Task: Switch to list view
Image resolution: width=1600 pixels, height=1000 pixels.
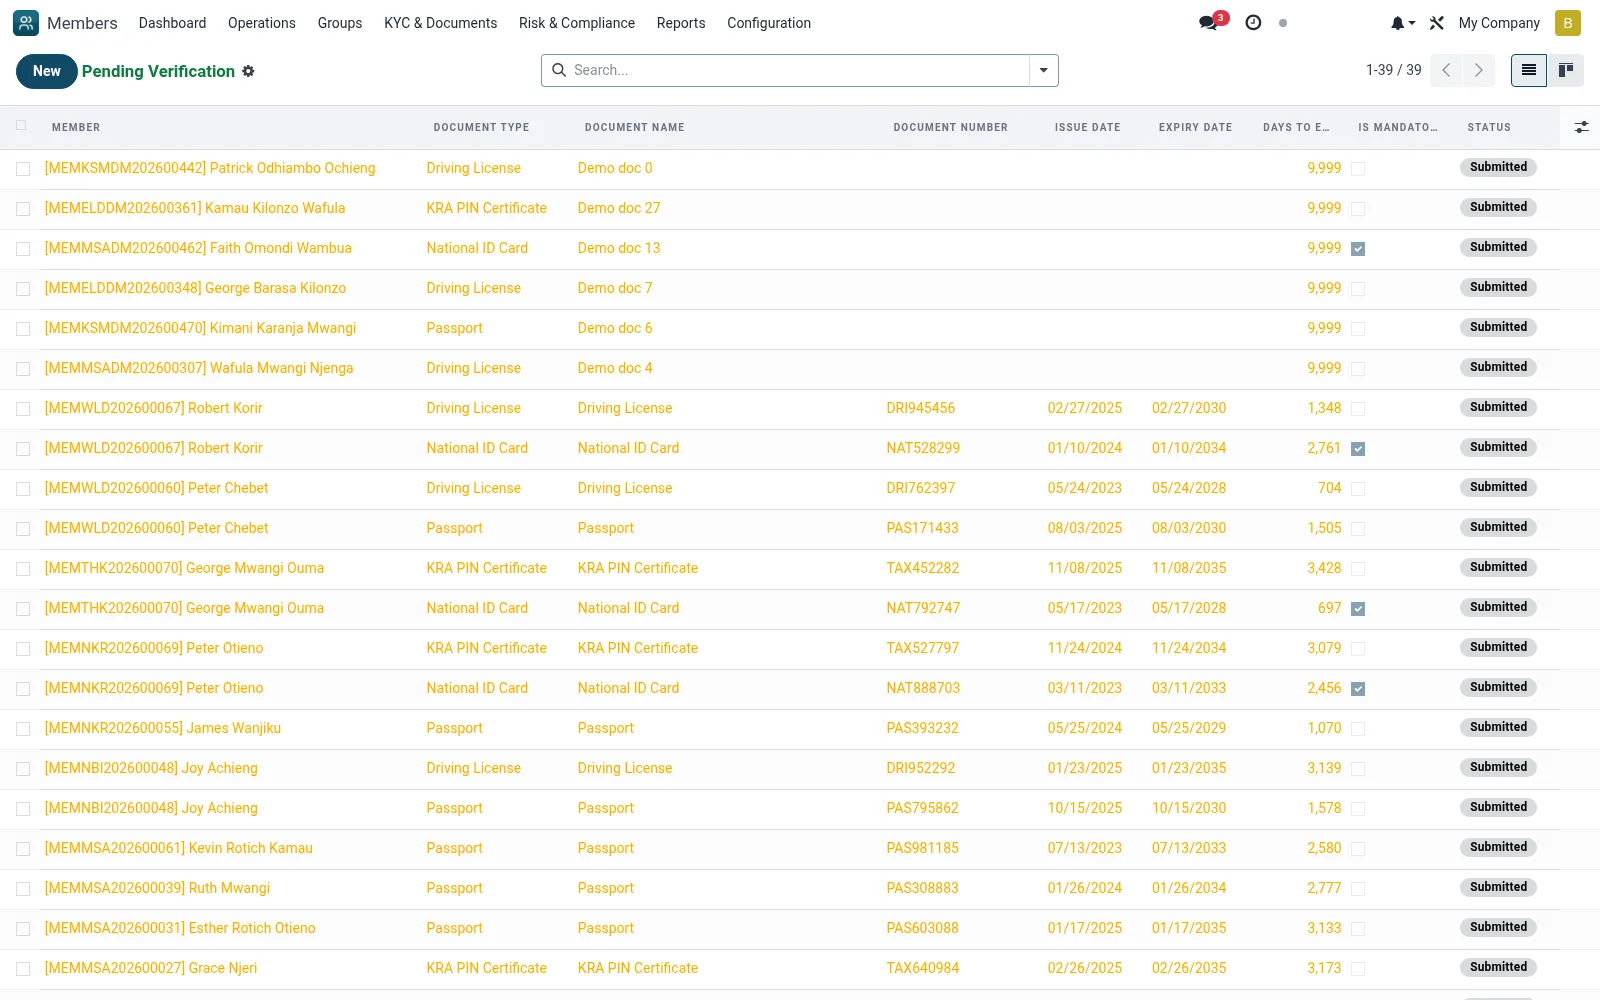Action: coord(1529,70)
